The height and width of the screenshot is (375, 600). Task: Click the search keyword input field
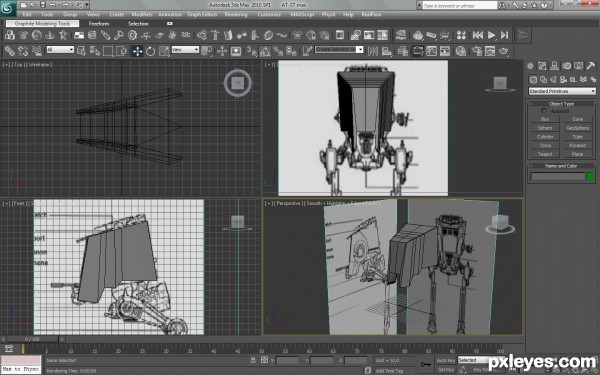459,5
